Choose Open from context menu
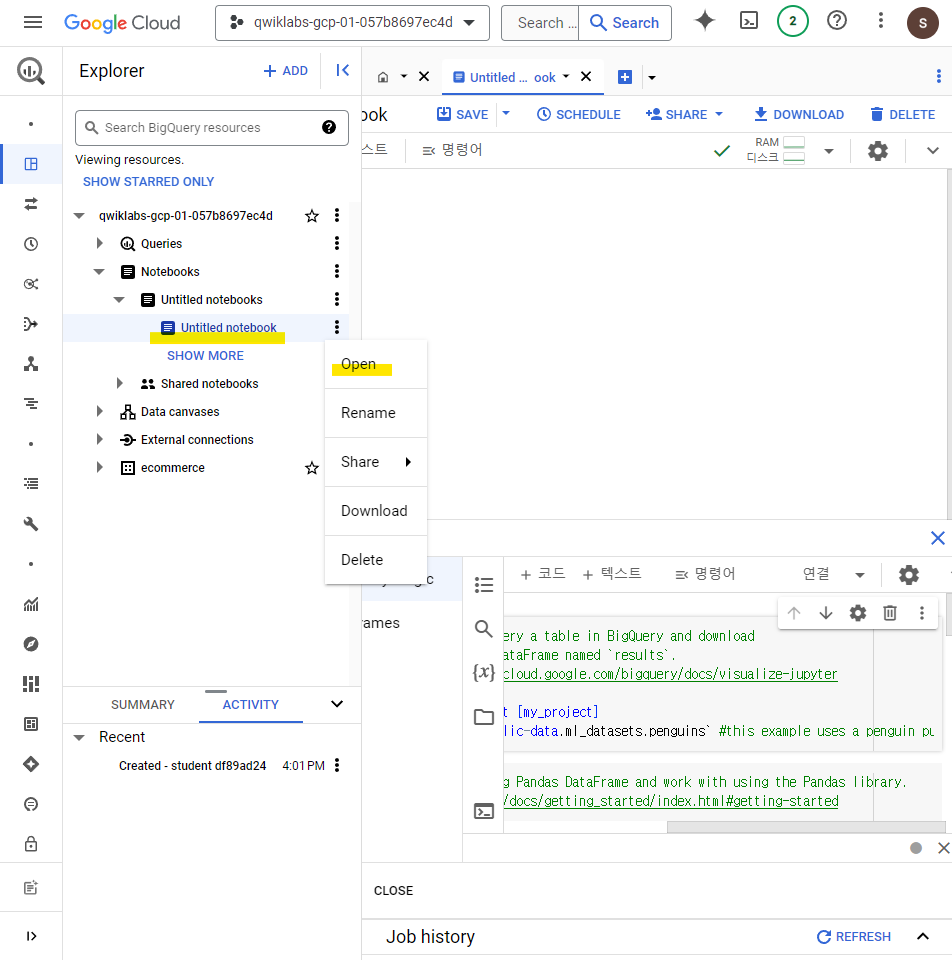Image resolution: width=952 pixels, height=960 pixels. (376, 364)
